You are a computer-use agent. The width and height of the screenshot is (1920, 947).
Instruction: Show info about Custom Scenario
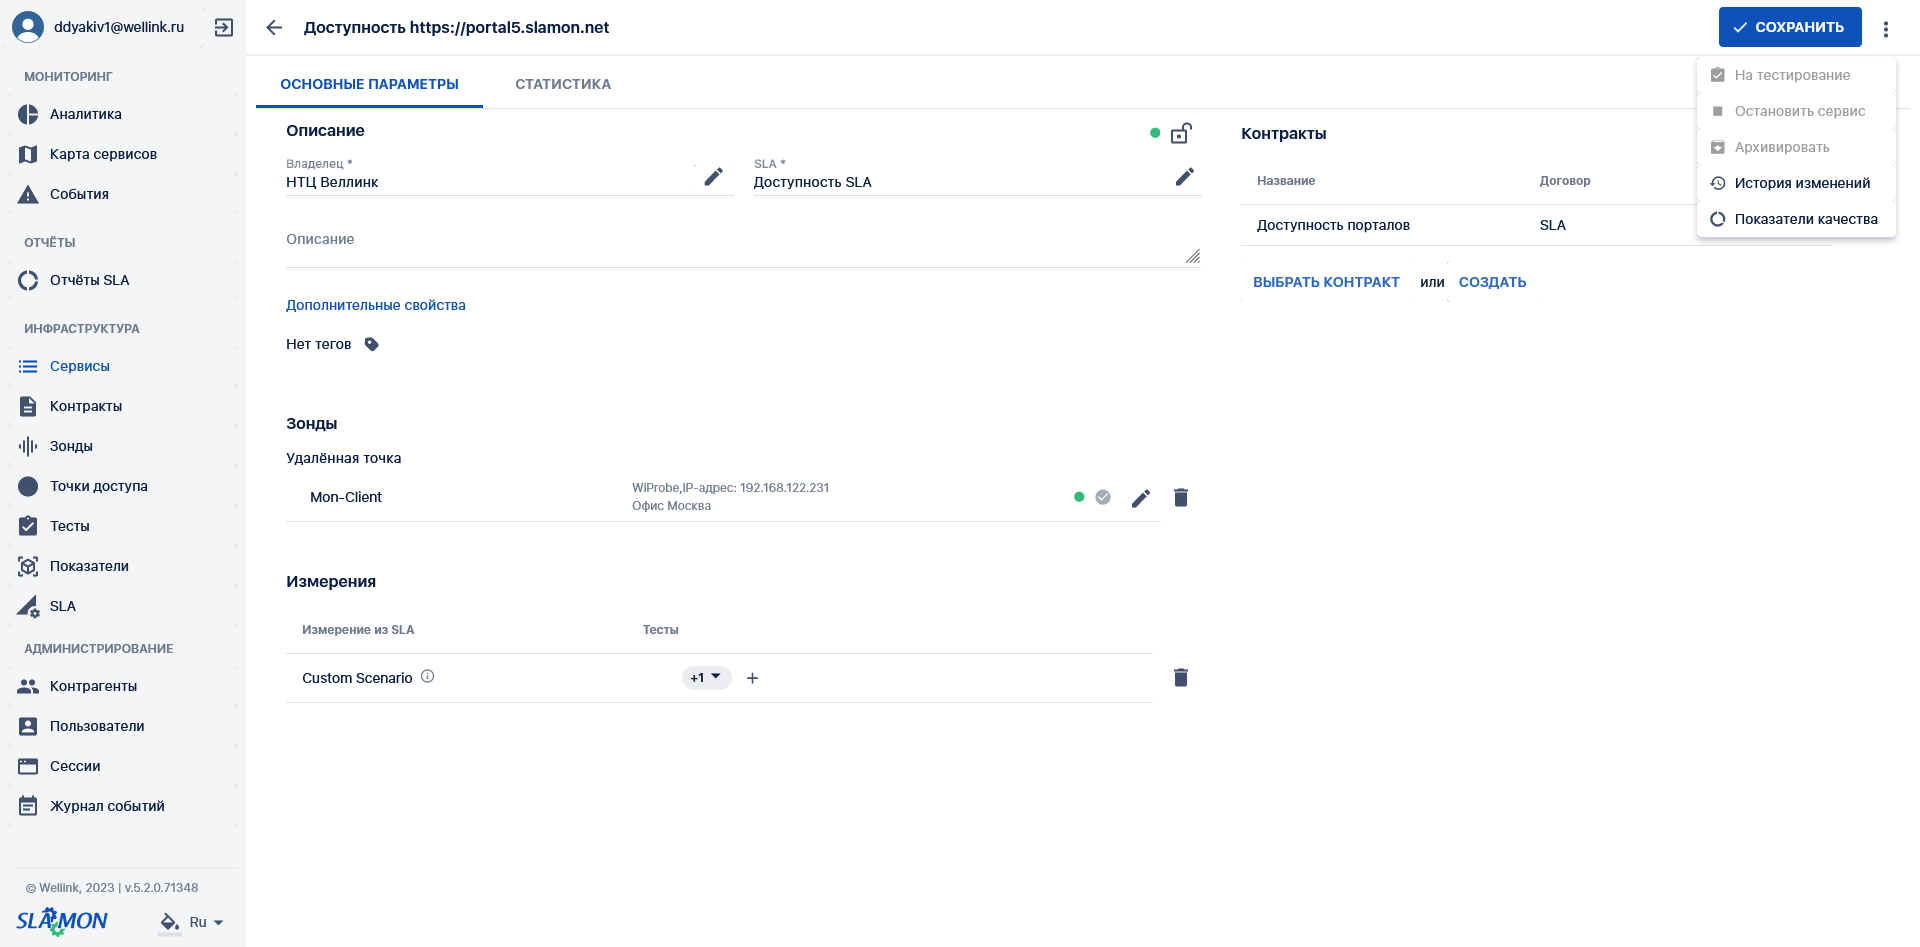coord(427,676)
